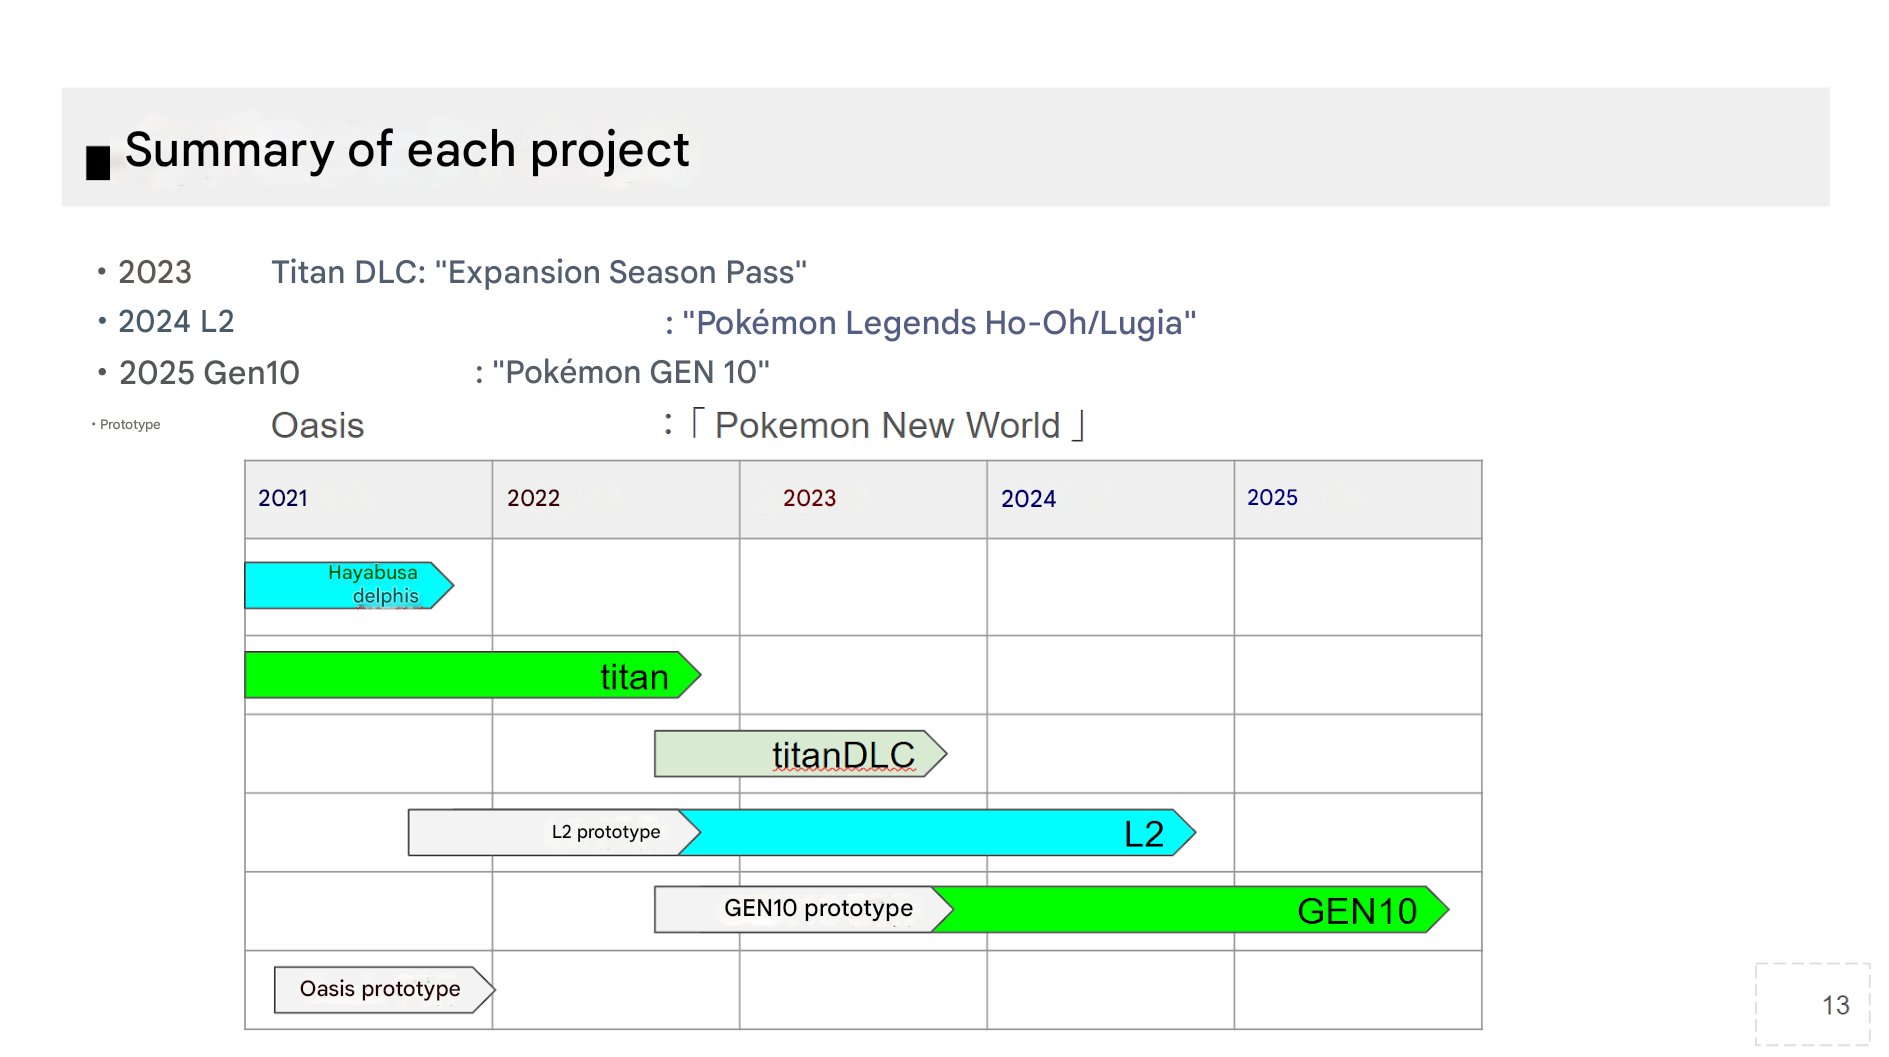
Task: Click the green "titan" timeline bar
Action: click(473, 675)
